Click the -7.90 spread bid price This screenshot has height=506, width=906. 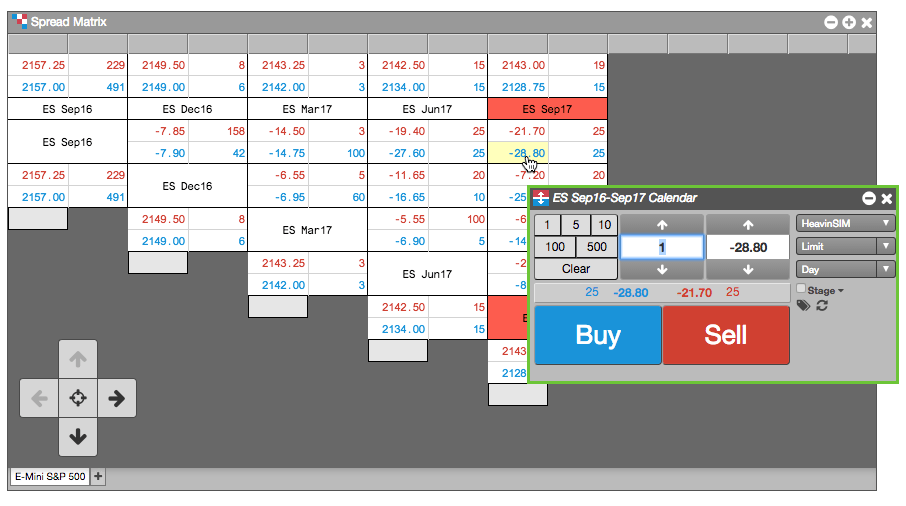coord(158,153)
